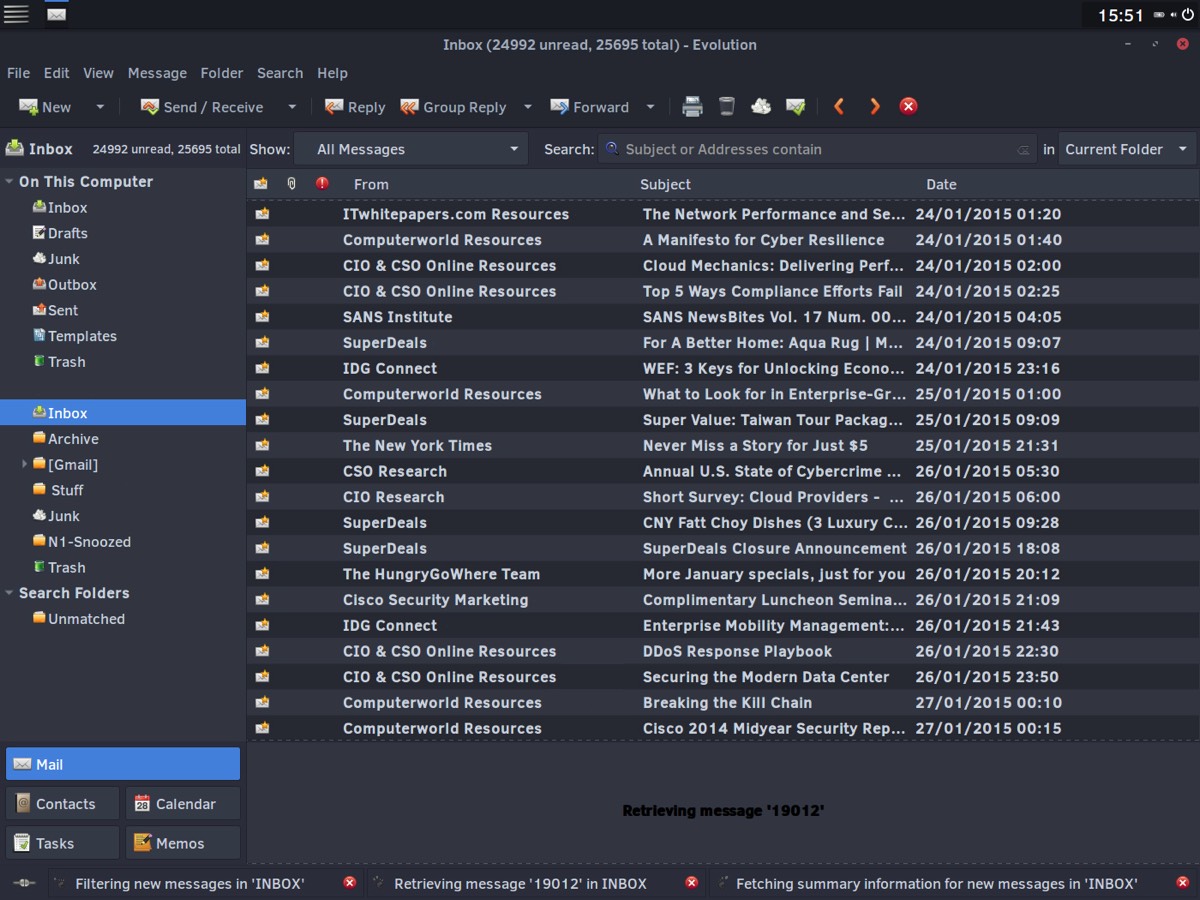The width and height of the screenshot is (1200, 900).
Task: Select message 'DDoS Response Playbook'
Action: [x=723, y=651]
